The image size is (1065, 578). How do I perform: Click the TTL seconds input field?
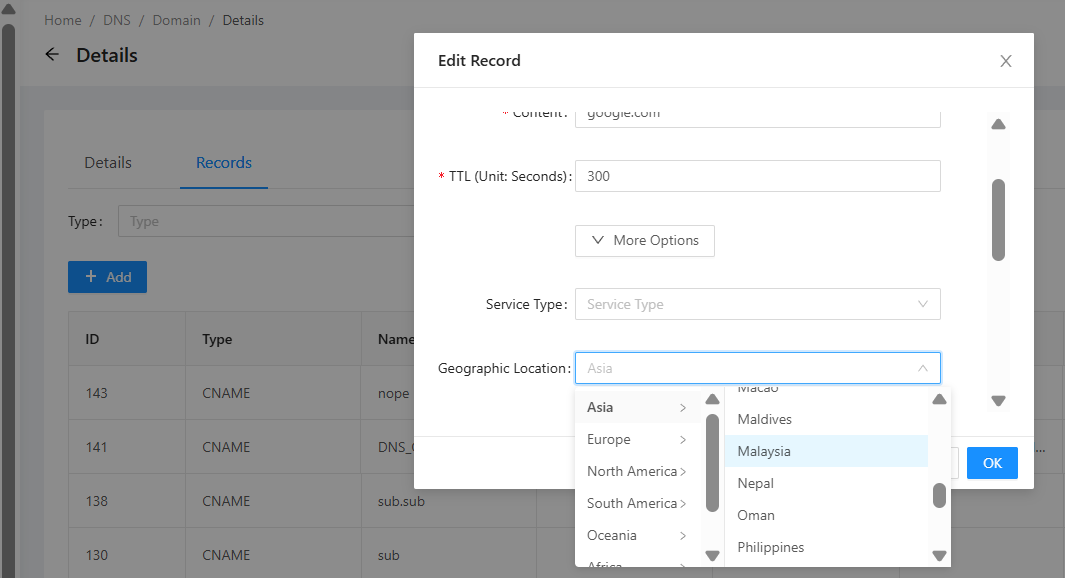pos(757,176)
